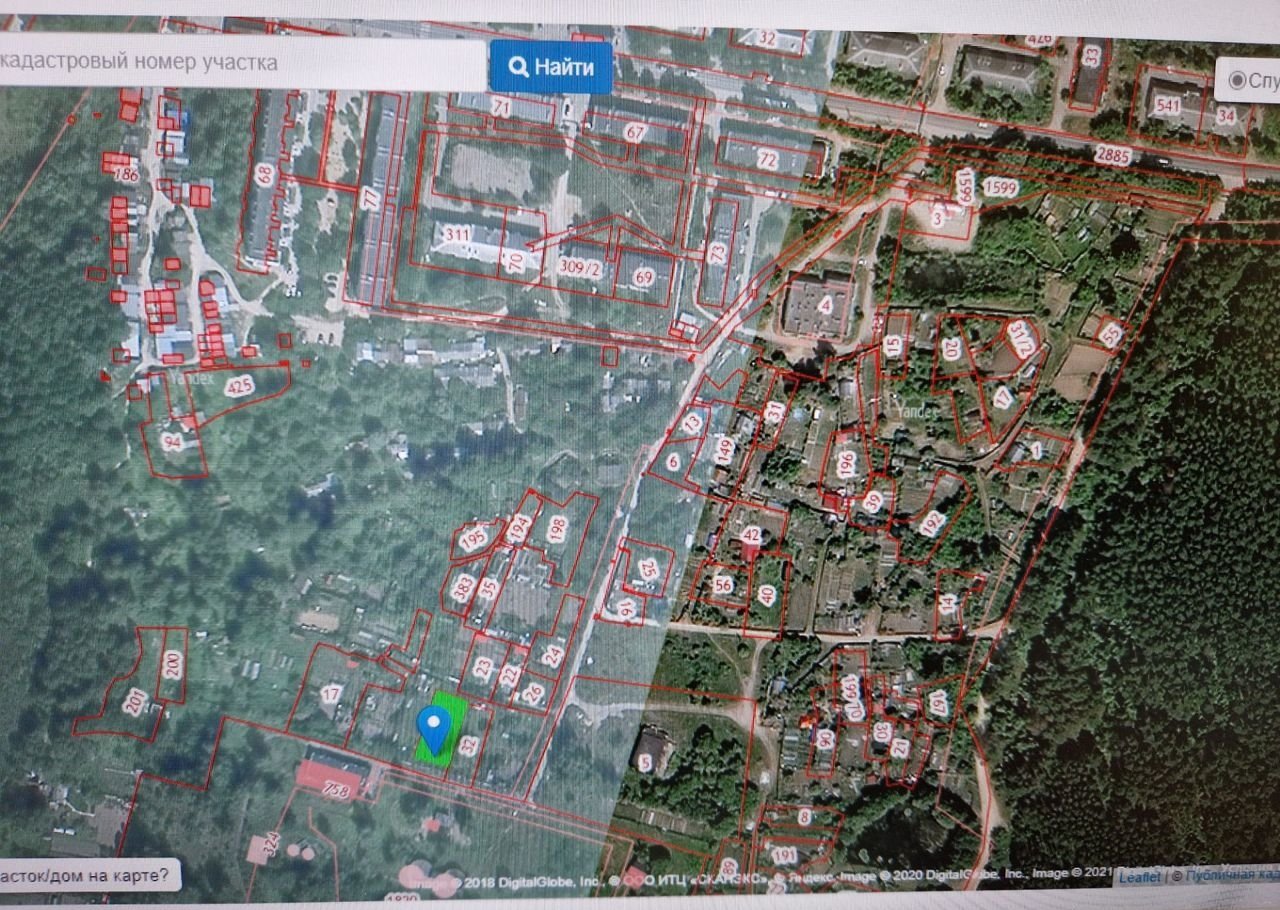Select parcel label 72 on building
The height and width of the screenshot is (910, 1280).
coord(767,159)
